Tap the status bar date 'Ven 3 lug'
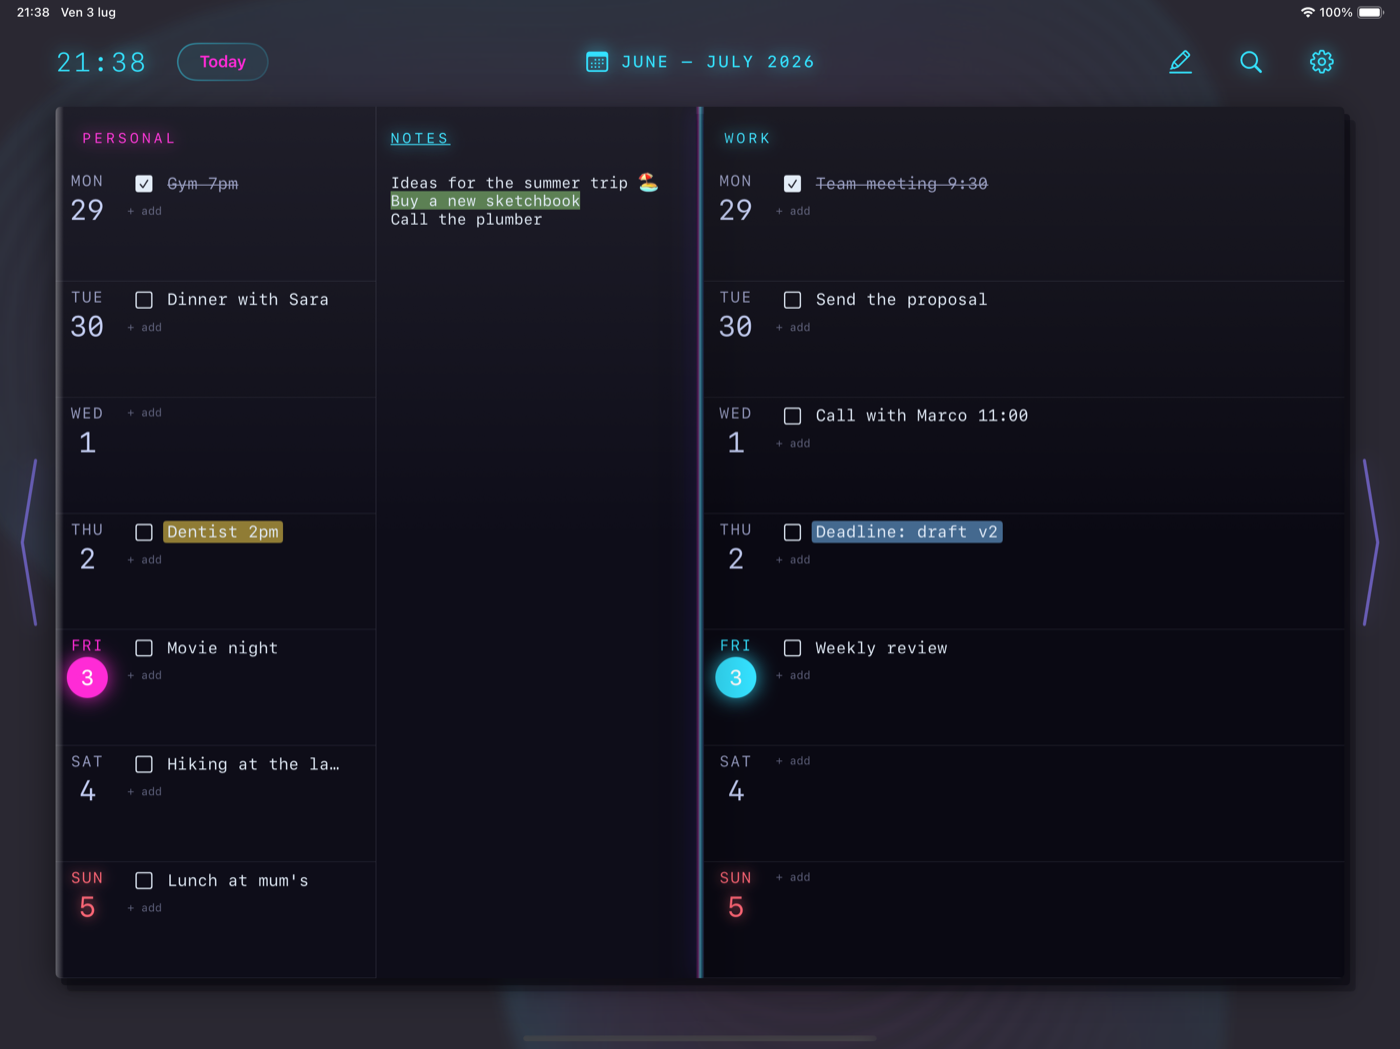The width and height of the screenshot is (1400, 1049). [88, 12]
